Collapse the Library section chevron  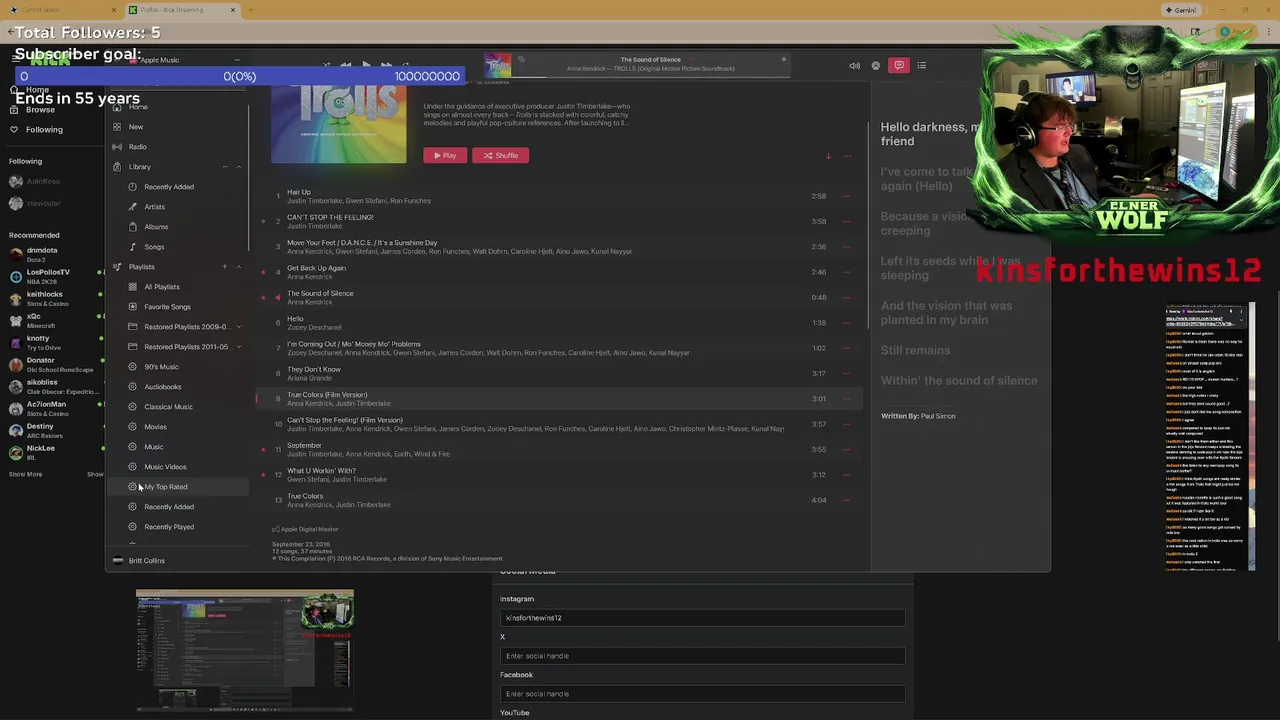[239, 167]
